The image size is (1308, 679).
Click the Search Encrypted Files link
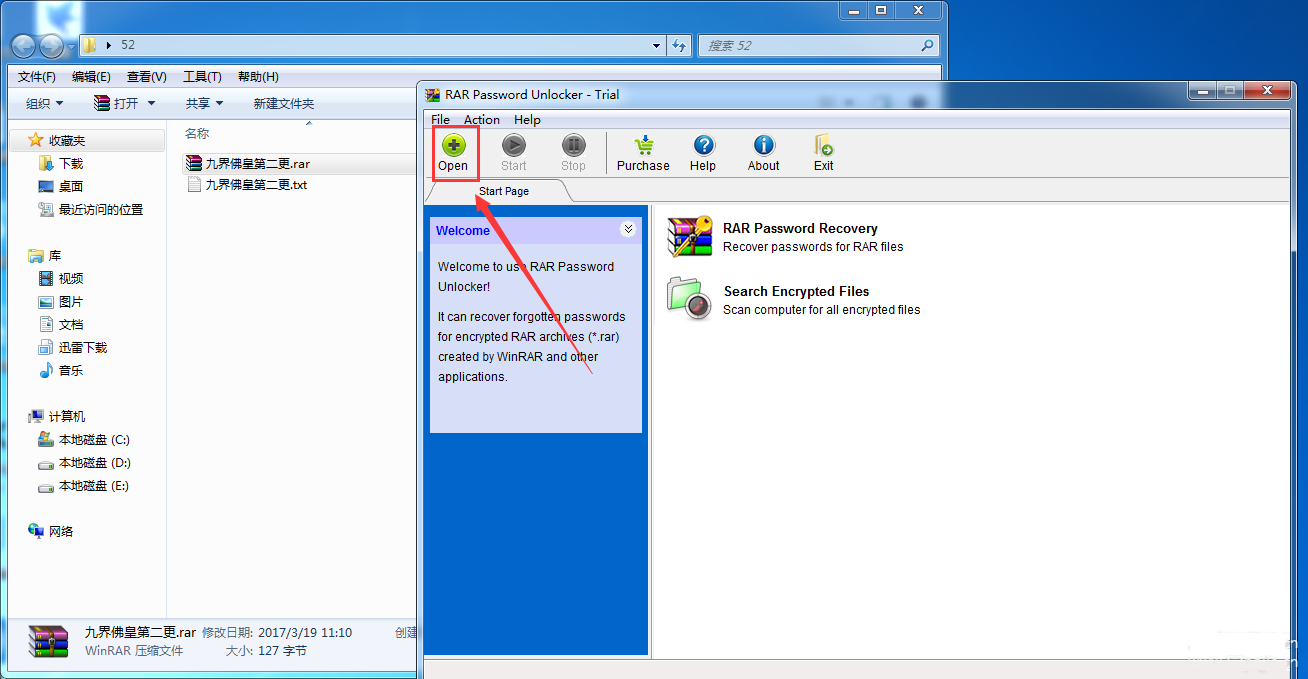click(796, 292)
